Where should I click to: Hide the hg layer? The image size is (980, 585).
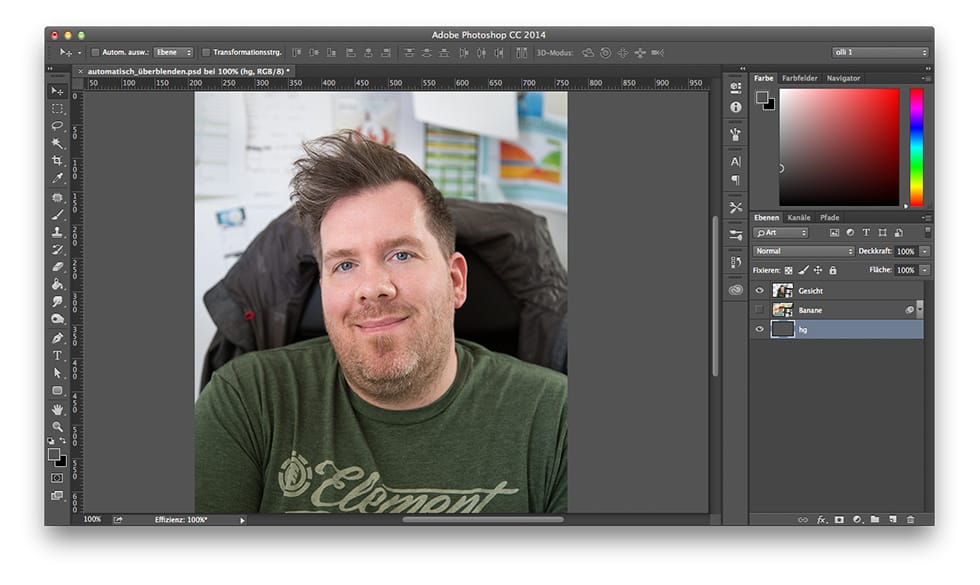pyautogui.click(x=759, y=329)
